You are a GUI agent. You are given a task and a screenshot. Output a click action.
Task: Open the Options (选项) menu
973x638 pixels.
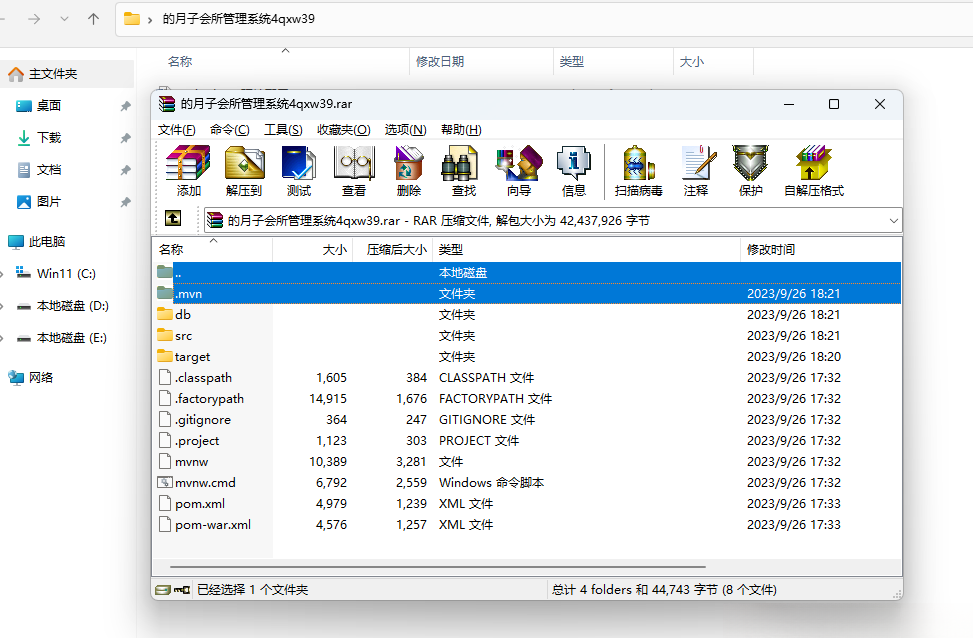(405, 130)
